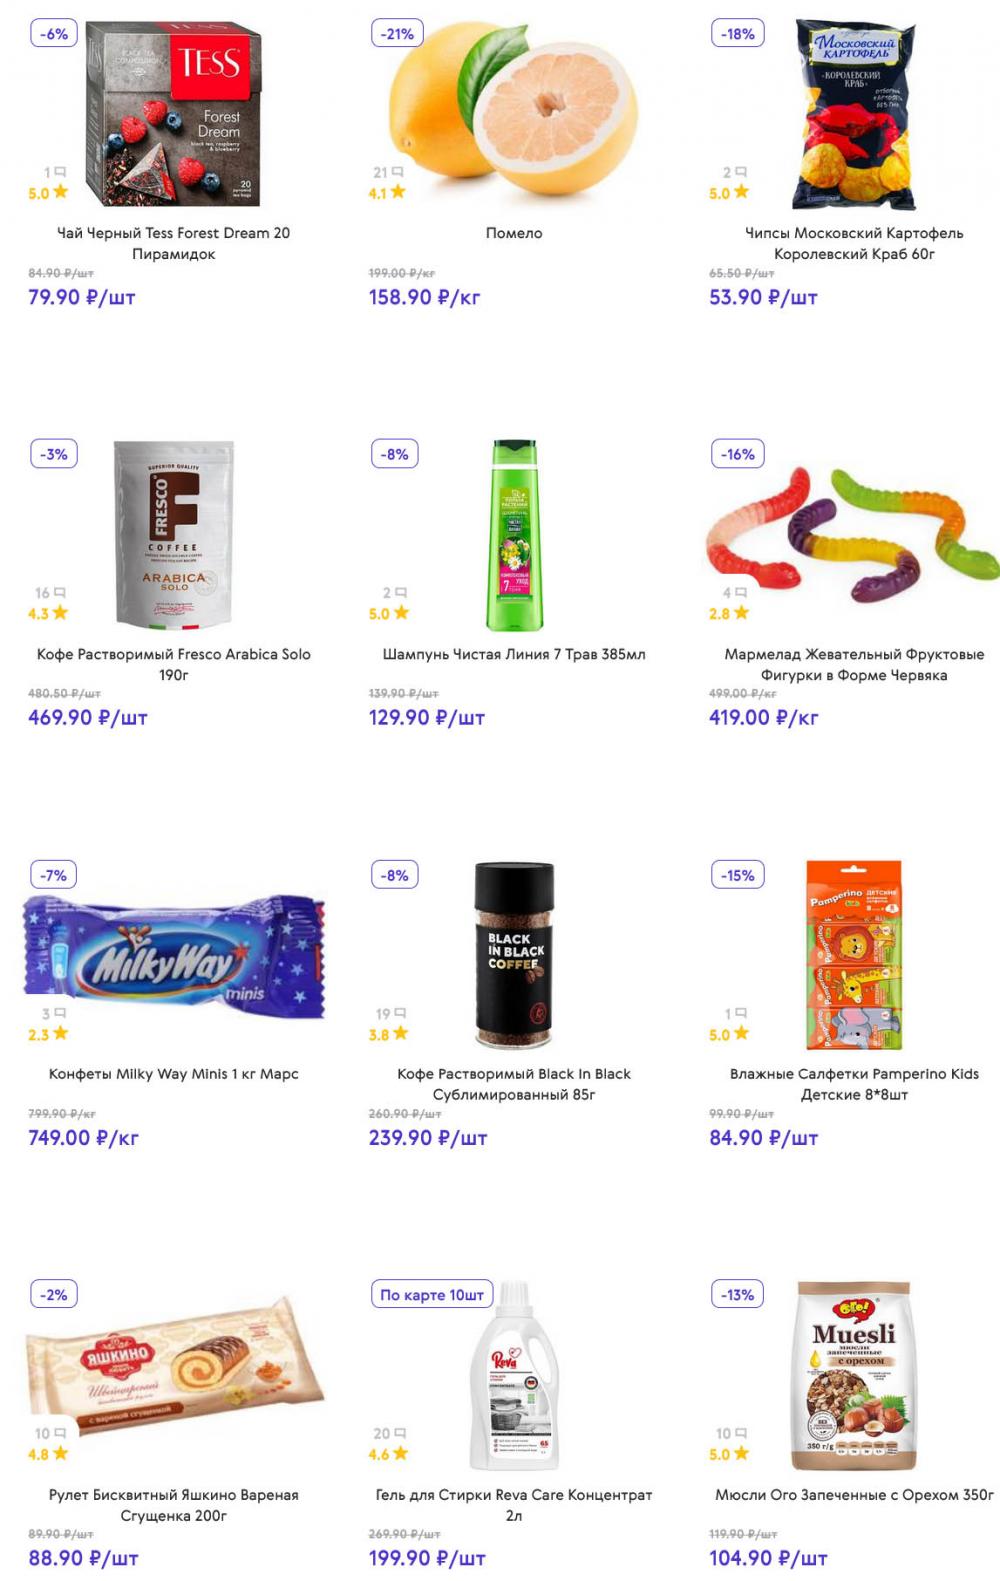Click the rating star on worm marmalade
This screenshot has width=1000, height=1581.
[741, 613]
